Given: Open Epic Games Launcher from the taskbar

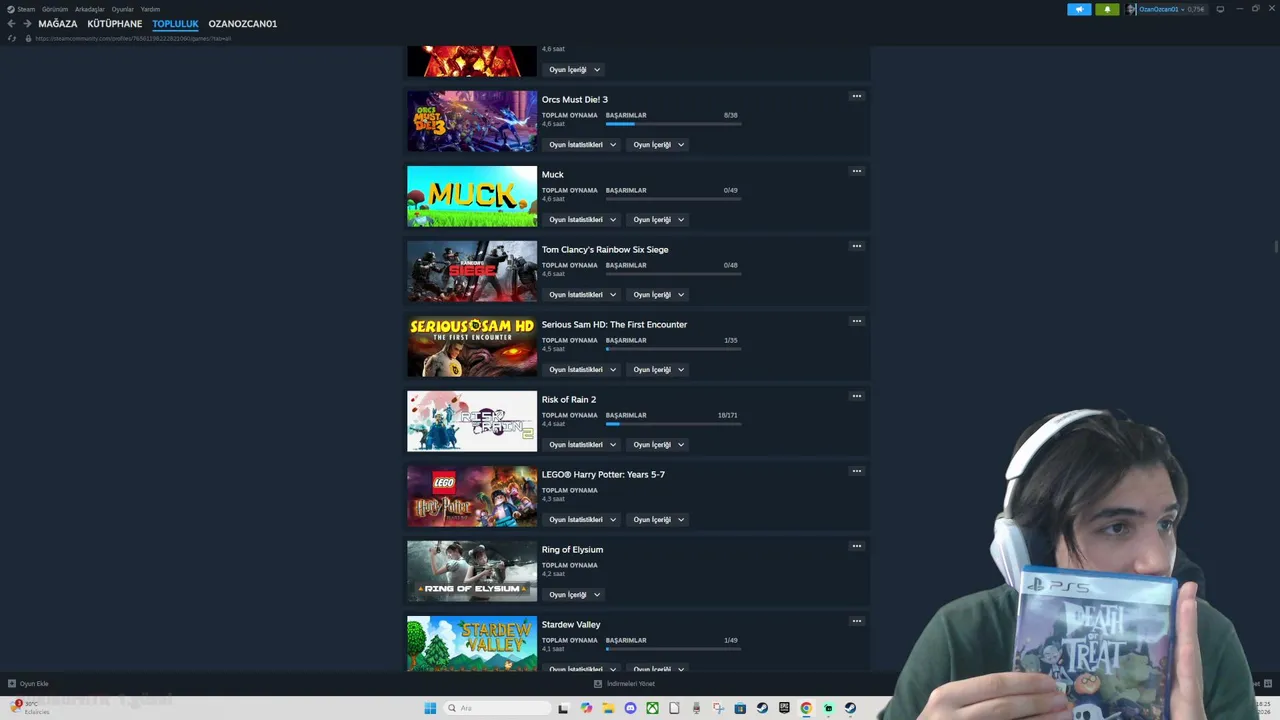Looking at the screenshot, I should (x=784, y=708).
